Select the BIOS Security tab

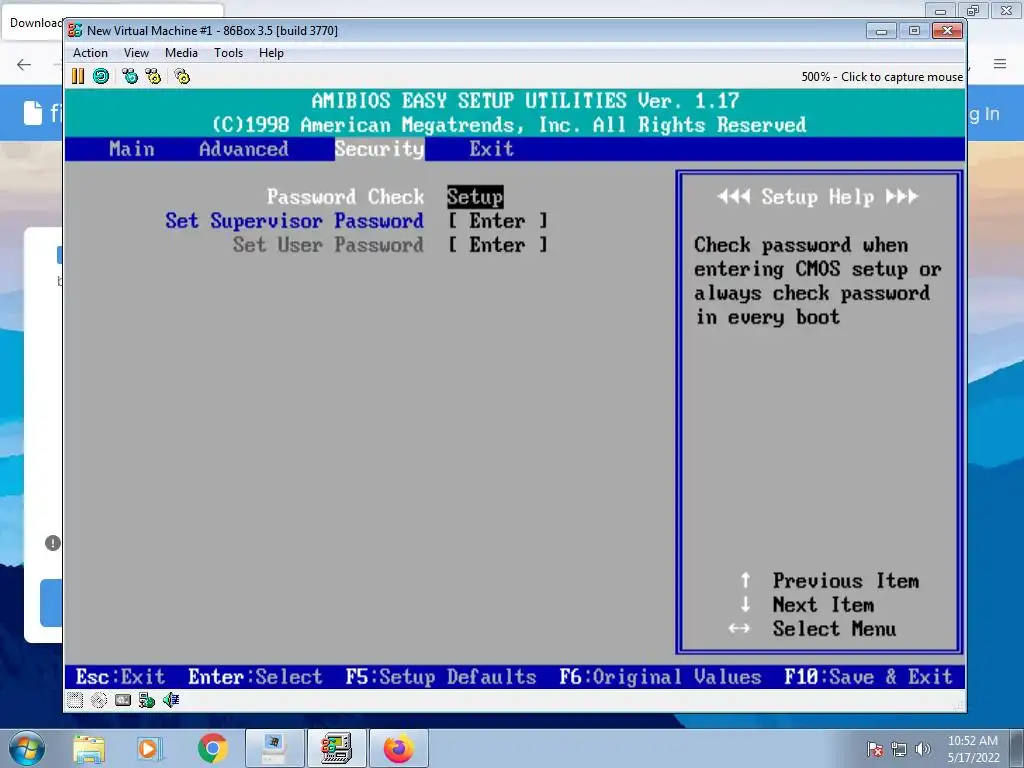click(379, 149)
